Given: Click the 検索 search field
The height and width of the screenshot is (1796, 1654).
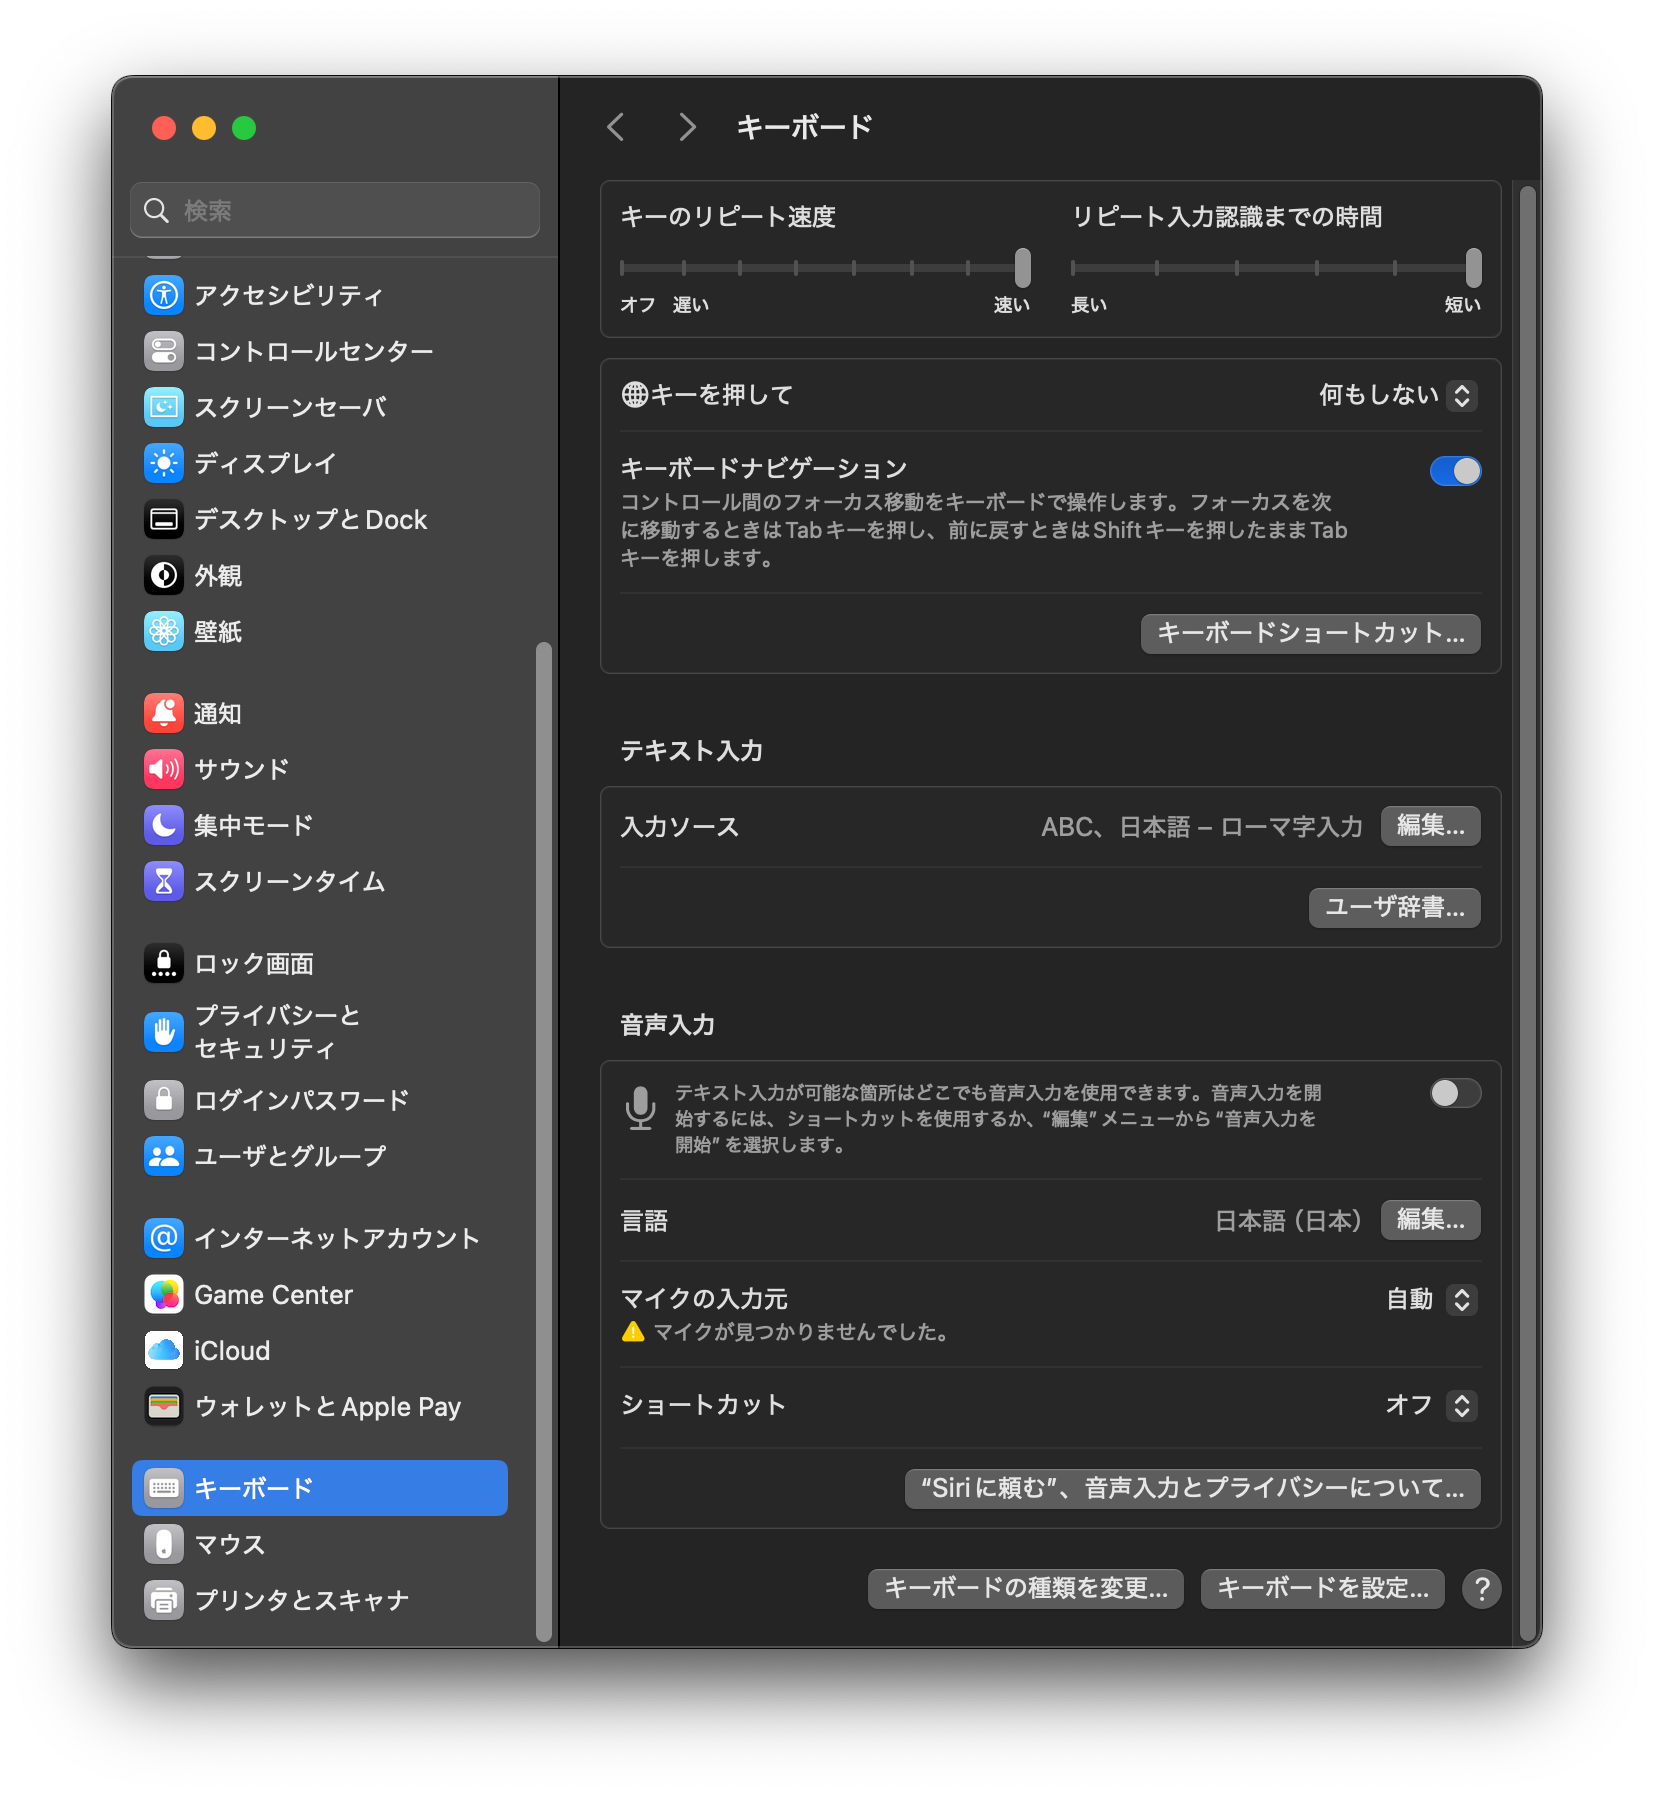Looking at the screenshot, I should click(334, 209).
